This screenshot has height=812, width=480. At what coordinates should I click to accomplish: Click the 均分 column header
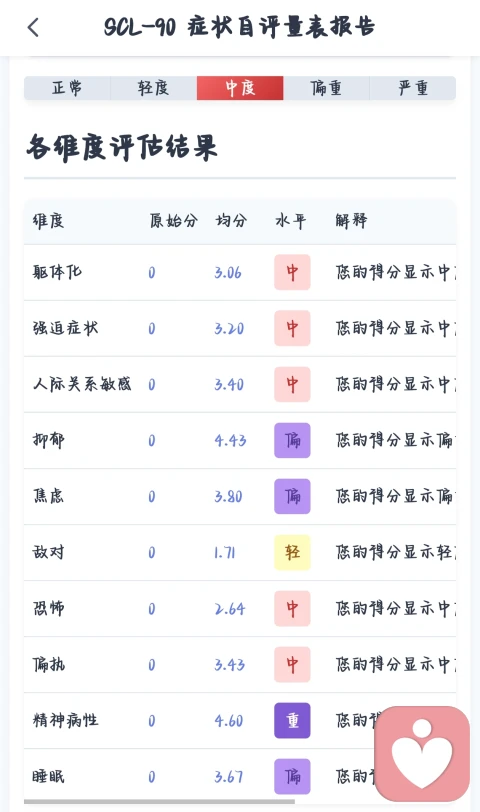point(231,221)
